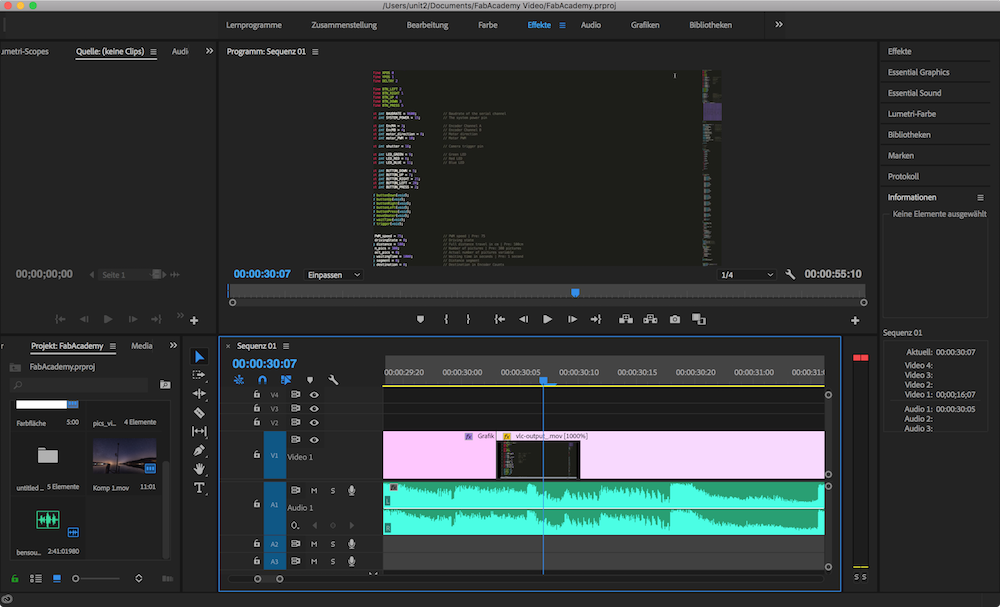Viewport: 1000px width, 607px height.
Task: Go to Out point in Program monitor
Action: pyautogui.click(x=596, y=319)
